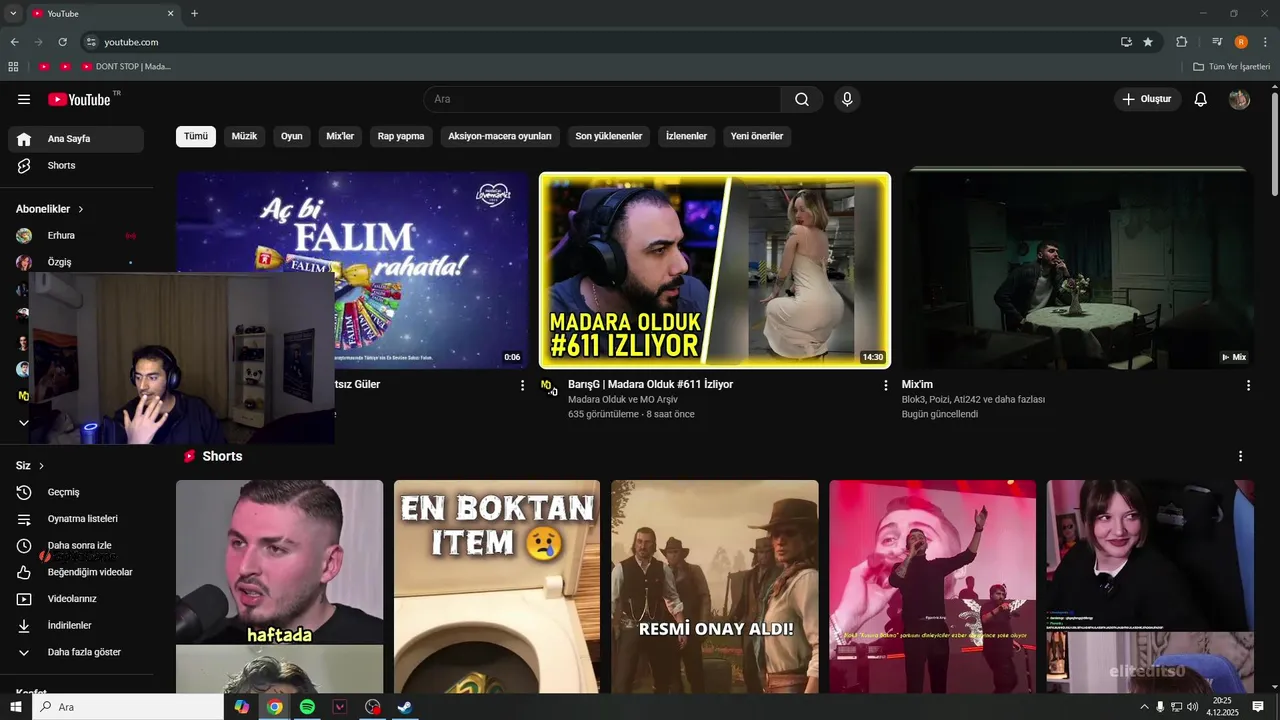Image resolution: width=1280 pixels, height=720 pixels.
Task: Open the YouTube account avatar menu
Action: click(x=1239, y=99)
